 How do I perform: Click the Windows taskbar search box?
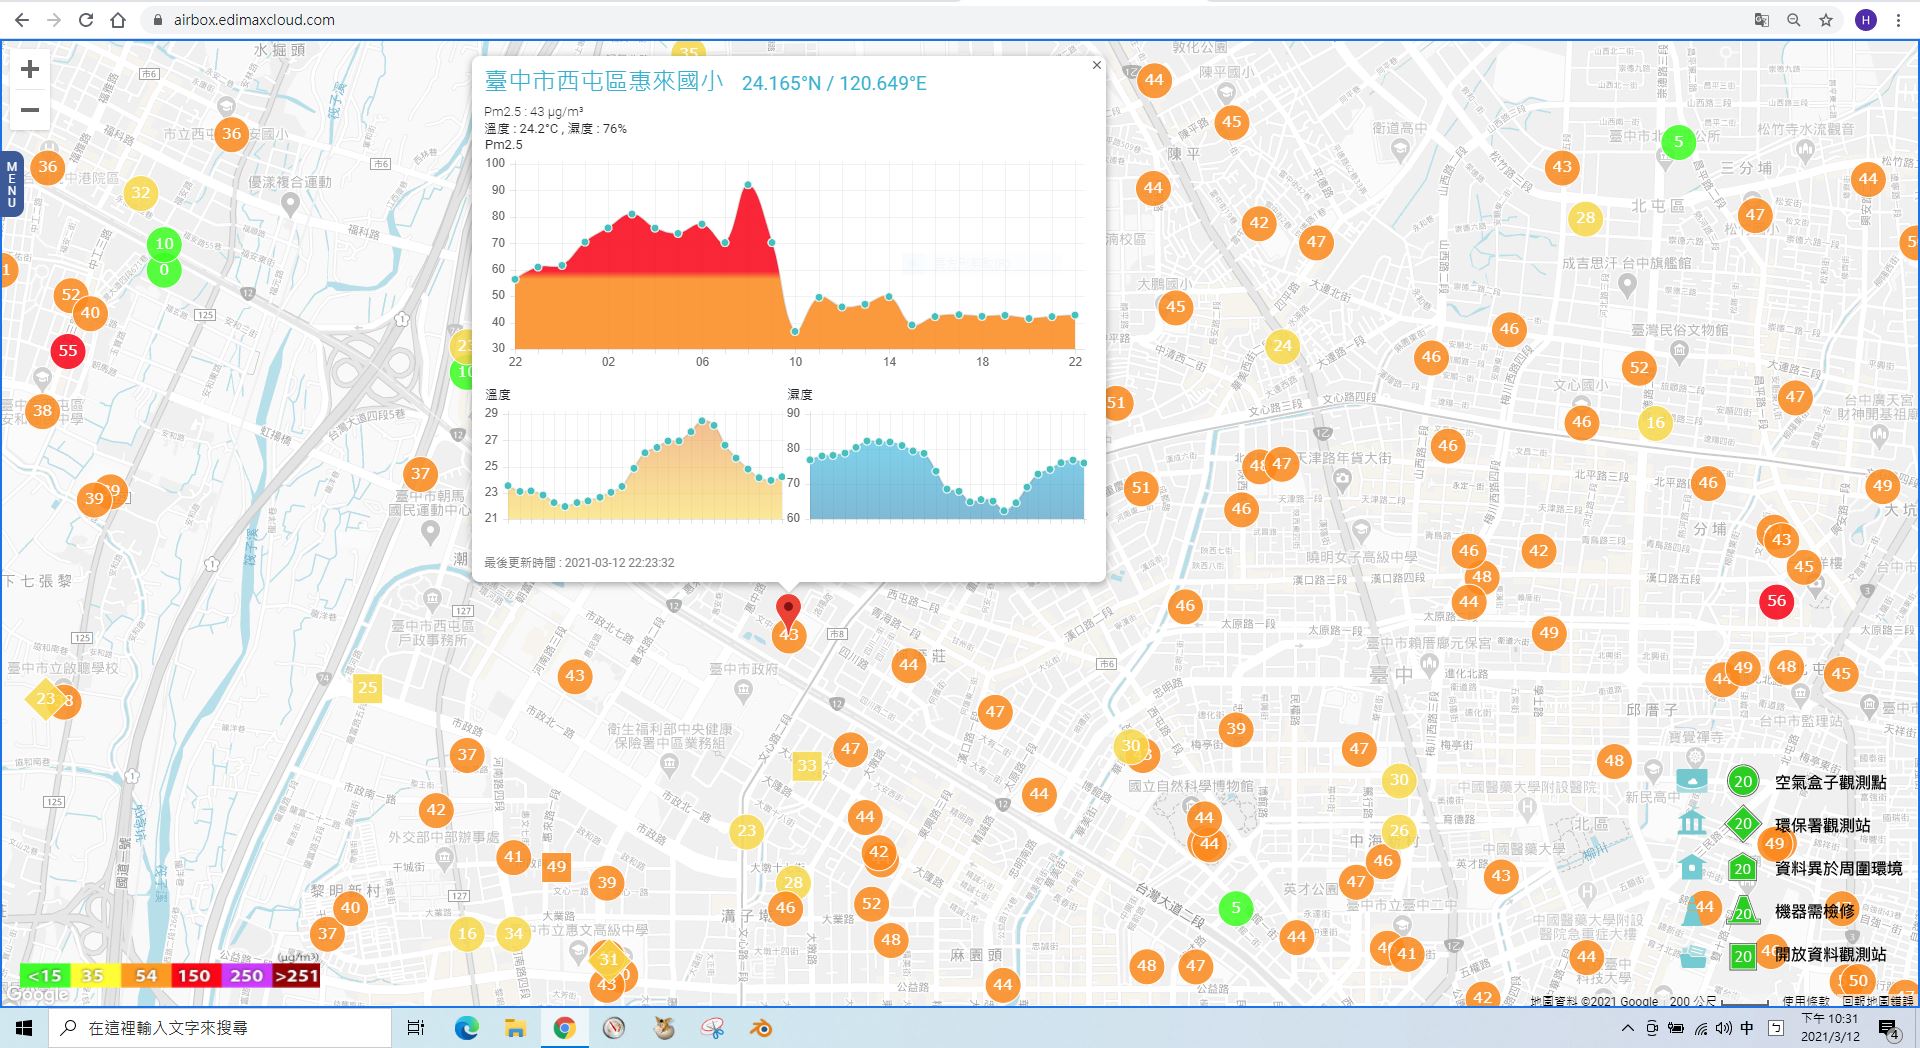[x=220, y=1028]
